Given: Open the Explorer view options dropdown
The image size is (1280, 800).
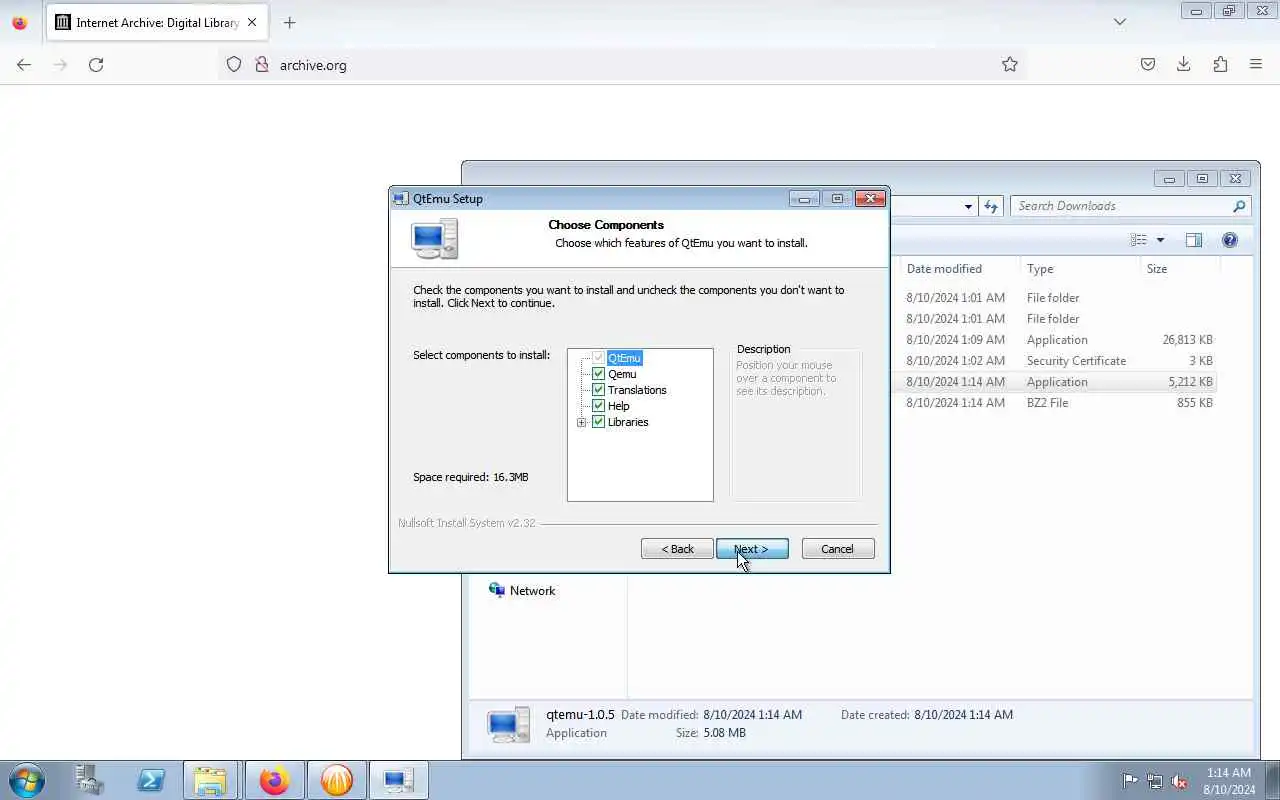Looking at the screenshot, I should [x=1160, y=240].
